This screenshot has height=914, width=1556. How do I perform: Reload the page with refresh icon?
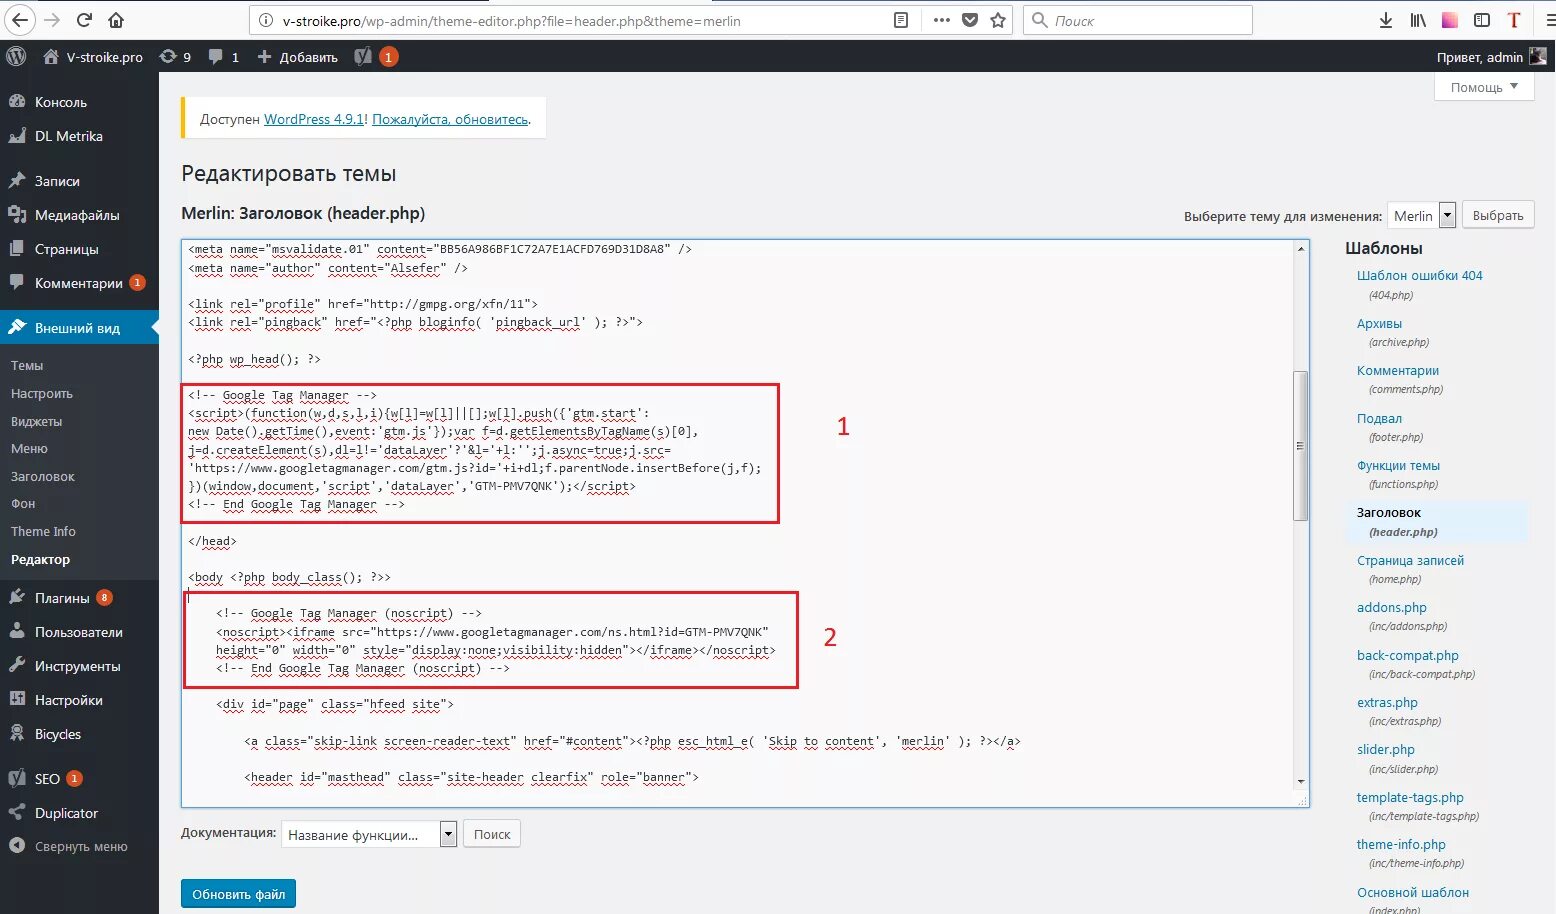coord(84,20)
